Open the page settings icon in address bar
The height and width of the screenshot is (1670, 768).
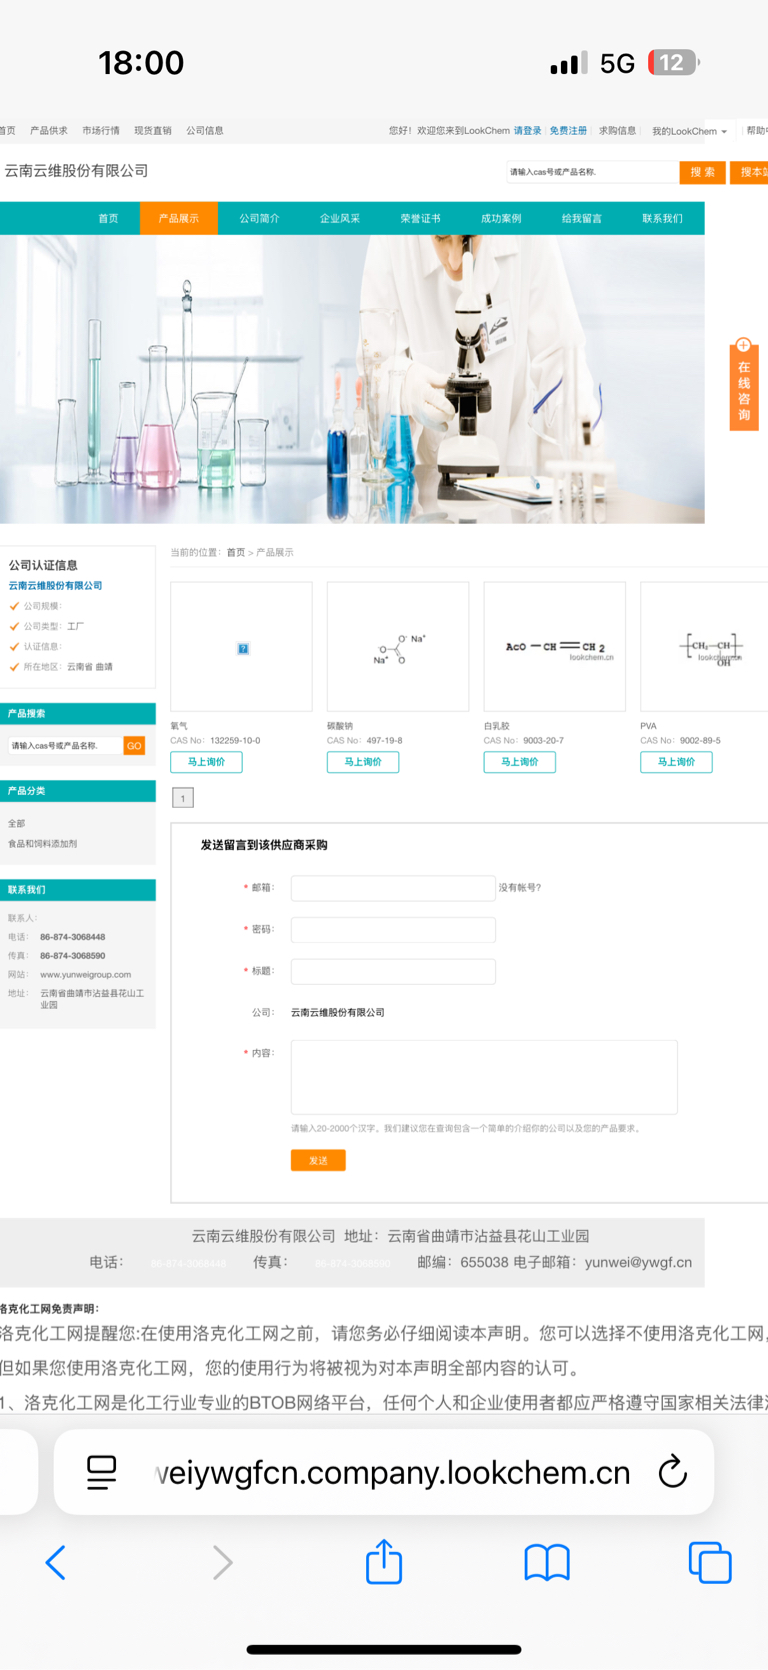click(102, 1472)
